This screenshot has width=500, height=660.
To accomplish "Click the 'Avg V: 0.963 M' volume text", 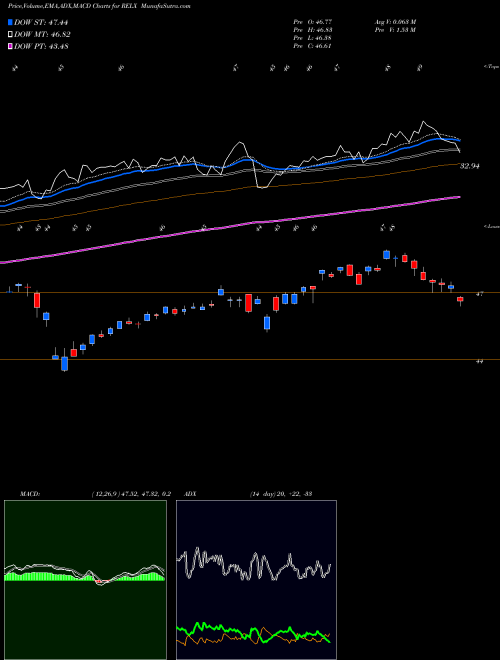I will click(395, 21).
